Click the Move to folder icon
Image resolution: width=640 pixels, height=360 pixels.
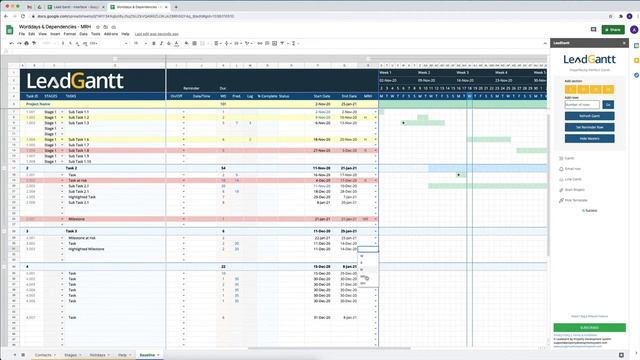coord(106,27)
